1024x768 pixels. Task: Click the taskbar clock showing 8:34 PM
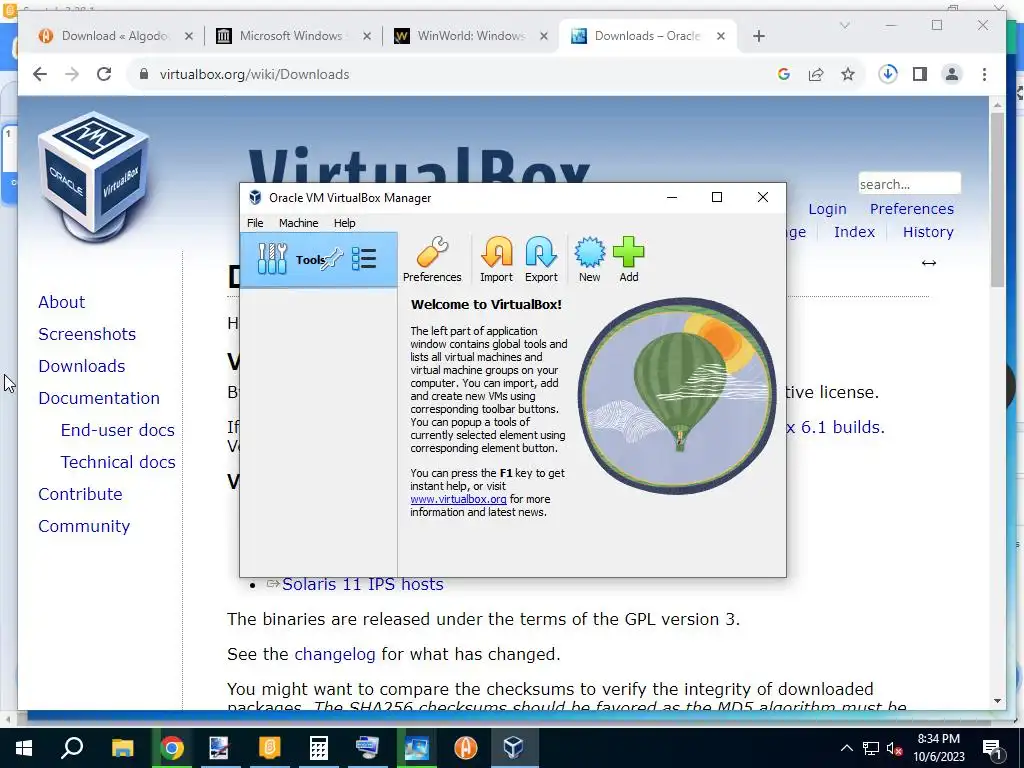click(938, 748)
